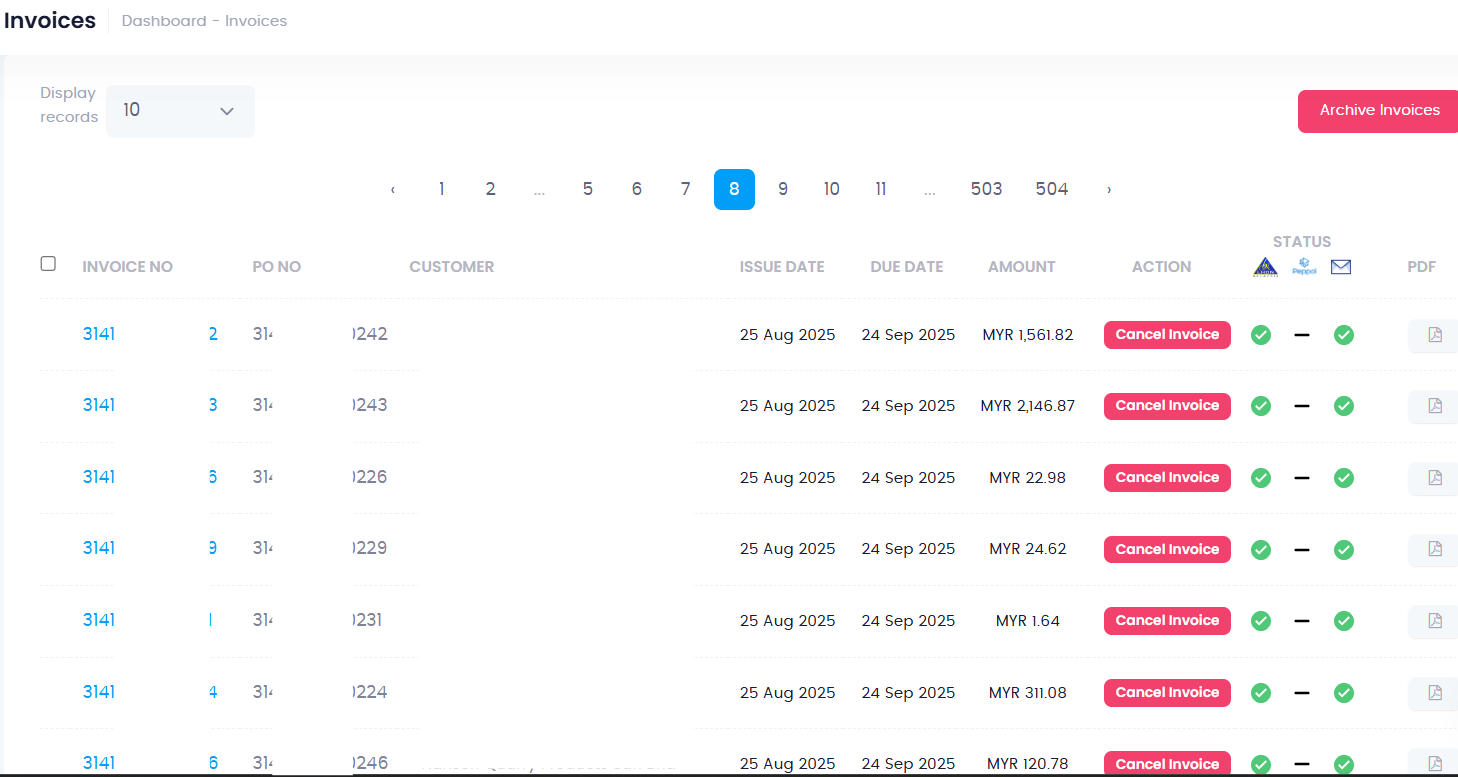Image resolution: width=1458 pixels, height=777 pixels.
Task: Click the Archive Invoices button
Action: pos(1379,111)
